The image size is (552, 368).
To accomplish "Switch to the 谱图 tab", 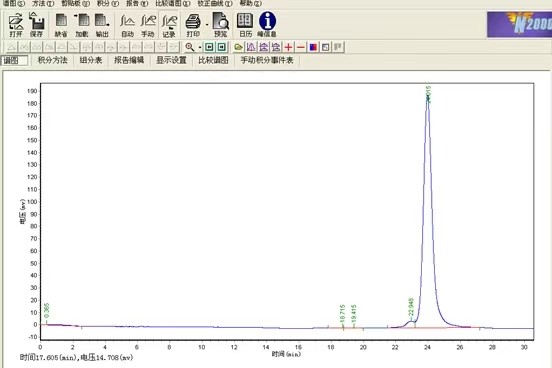I will point(14,61).
